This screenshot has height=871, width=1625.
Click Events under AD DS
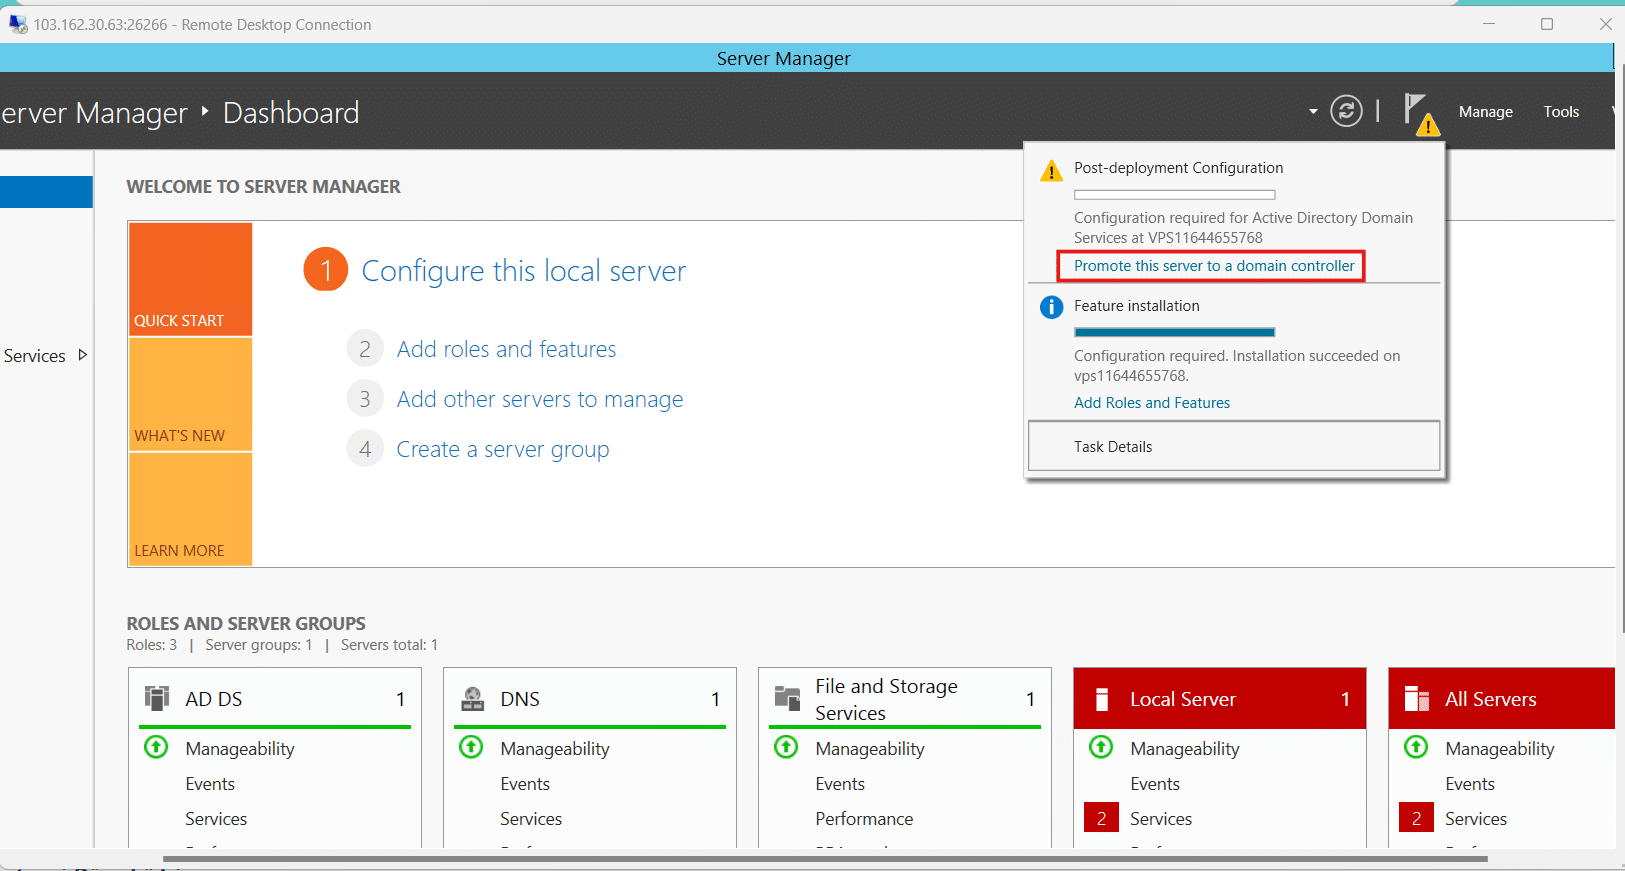[x=210, y=784]
